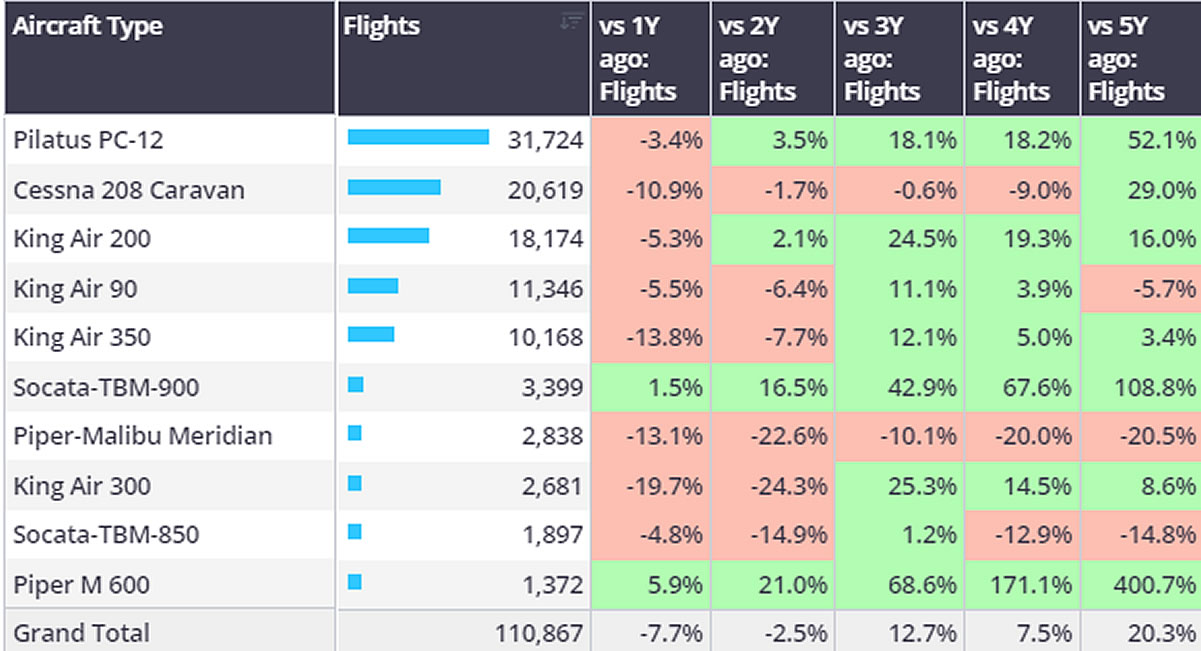The height and width of the screenshot is (651, 1201).
Task: Click the total flights value 110,867
Action: click(x=539, y=633)
